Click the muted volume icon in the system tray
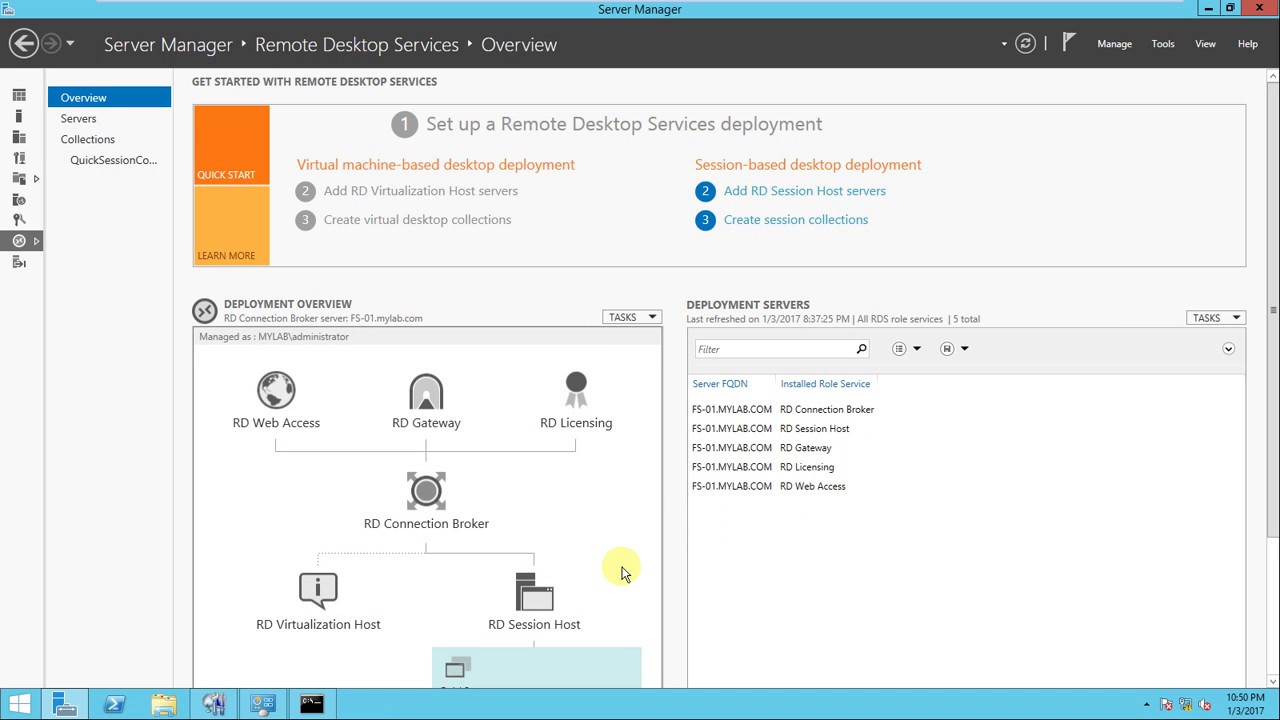This screenshot has width=1280, height=720. (x=1205, y=704)
